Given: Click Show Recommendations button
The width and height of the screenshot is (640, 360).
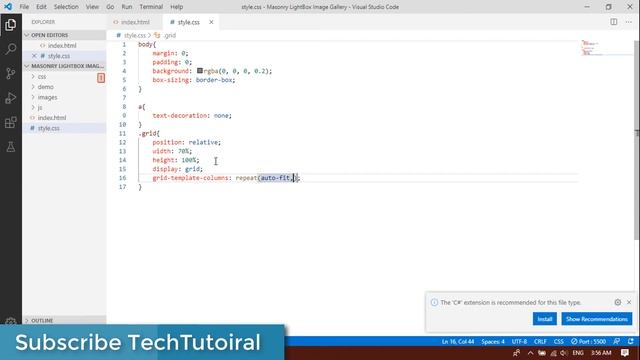Looking at the screenshot, I should tap(597, 319).
